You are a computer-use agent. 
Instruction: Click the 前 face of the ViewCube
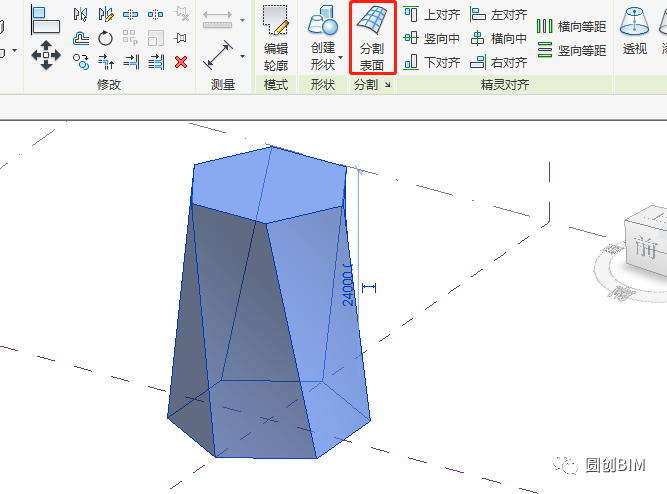646,248
